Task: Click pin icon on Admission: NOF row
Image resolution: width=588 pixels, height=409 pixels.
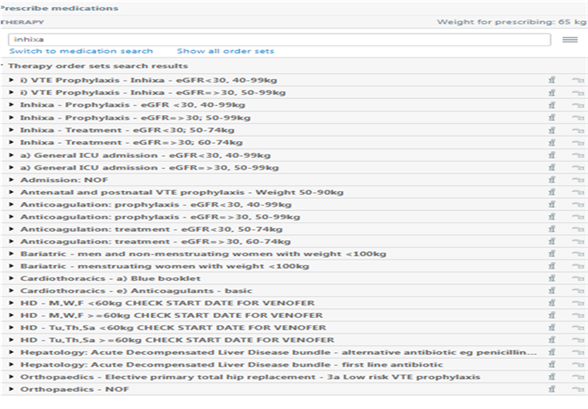Action: 552,180
